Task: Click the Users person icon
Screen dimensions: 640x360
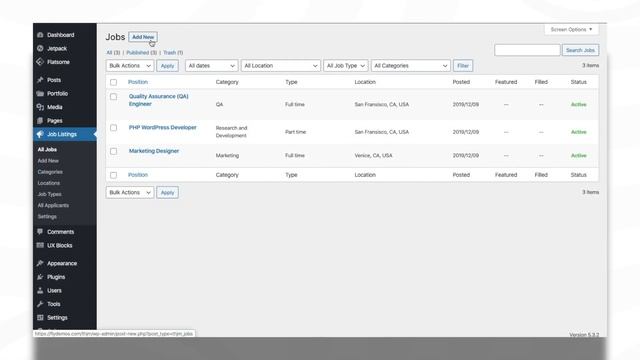Action: click(x=40, y=290)
